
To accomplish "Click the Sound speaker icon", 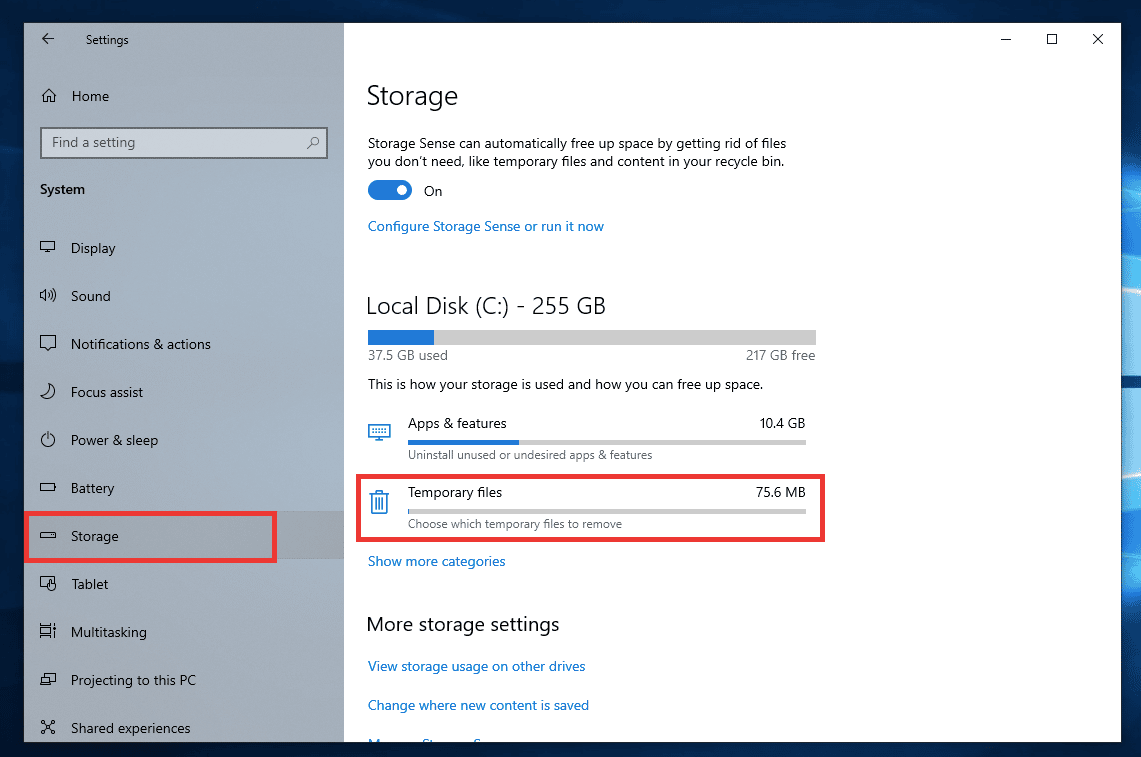I will (48, 296).
